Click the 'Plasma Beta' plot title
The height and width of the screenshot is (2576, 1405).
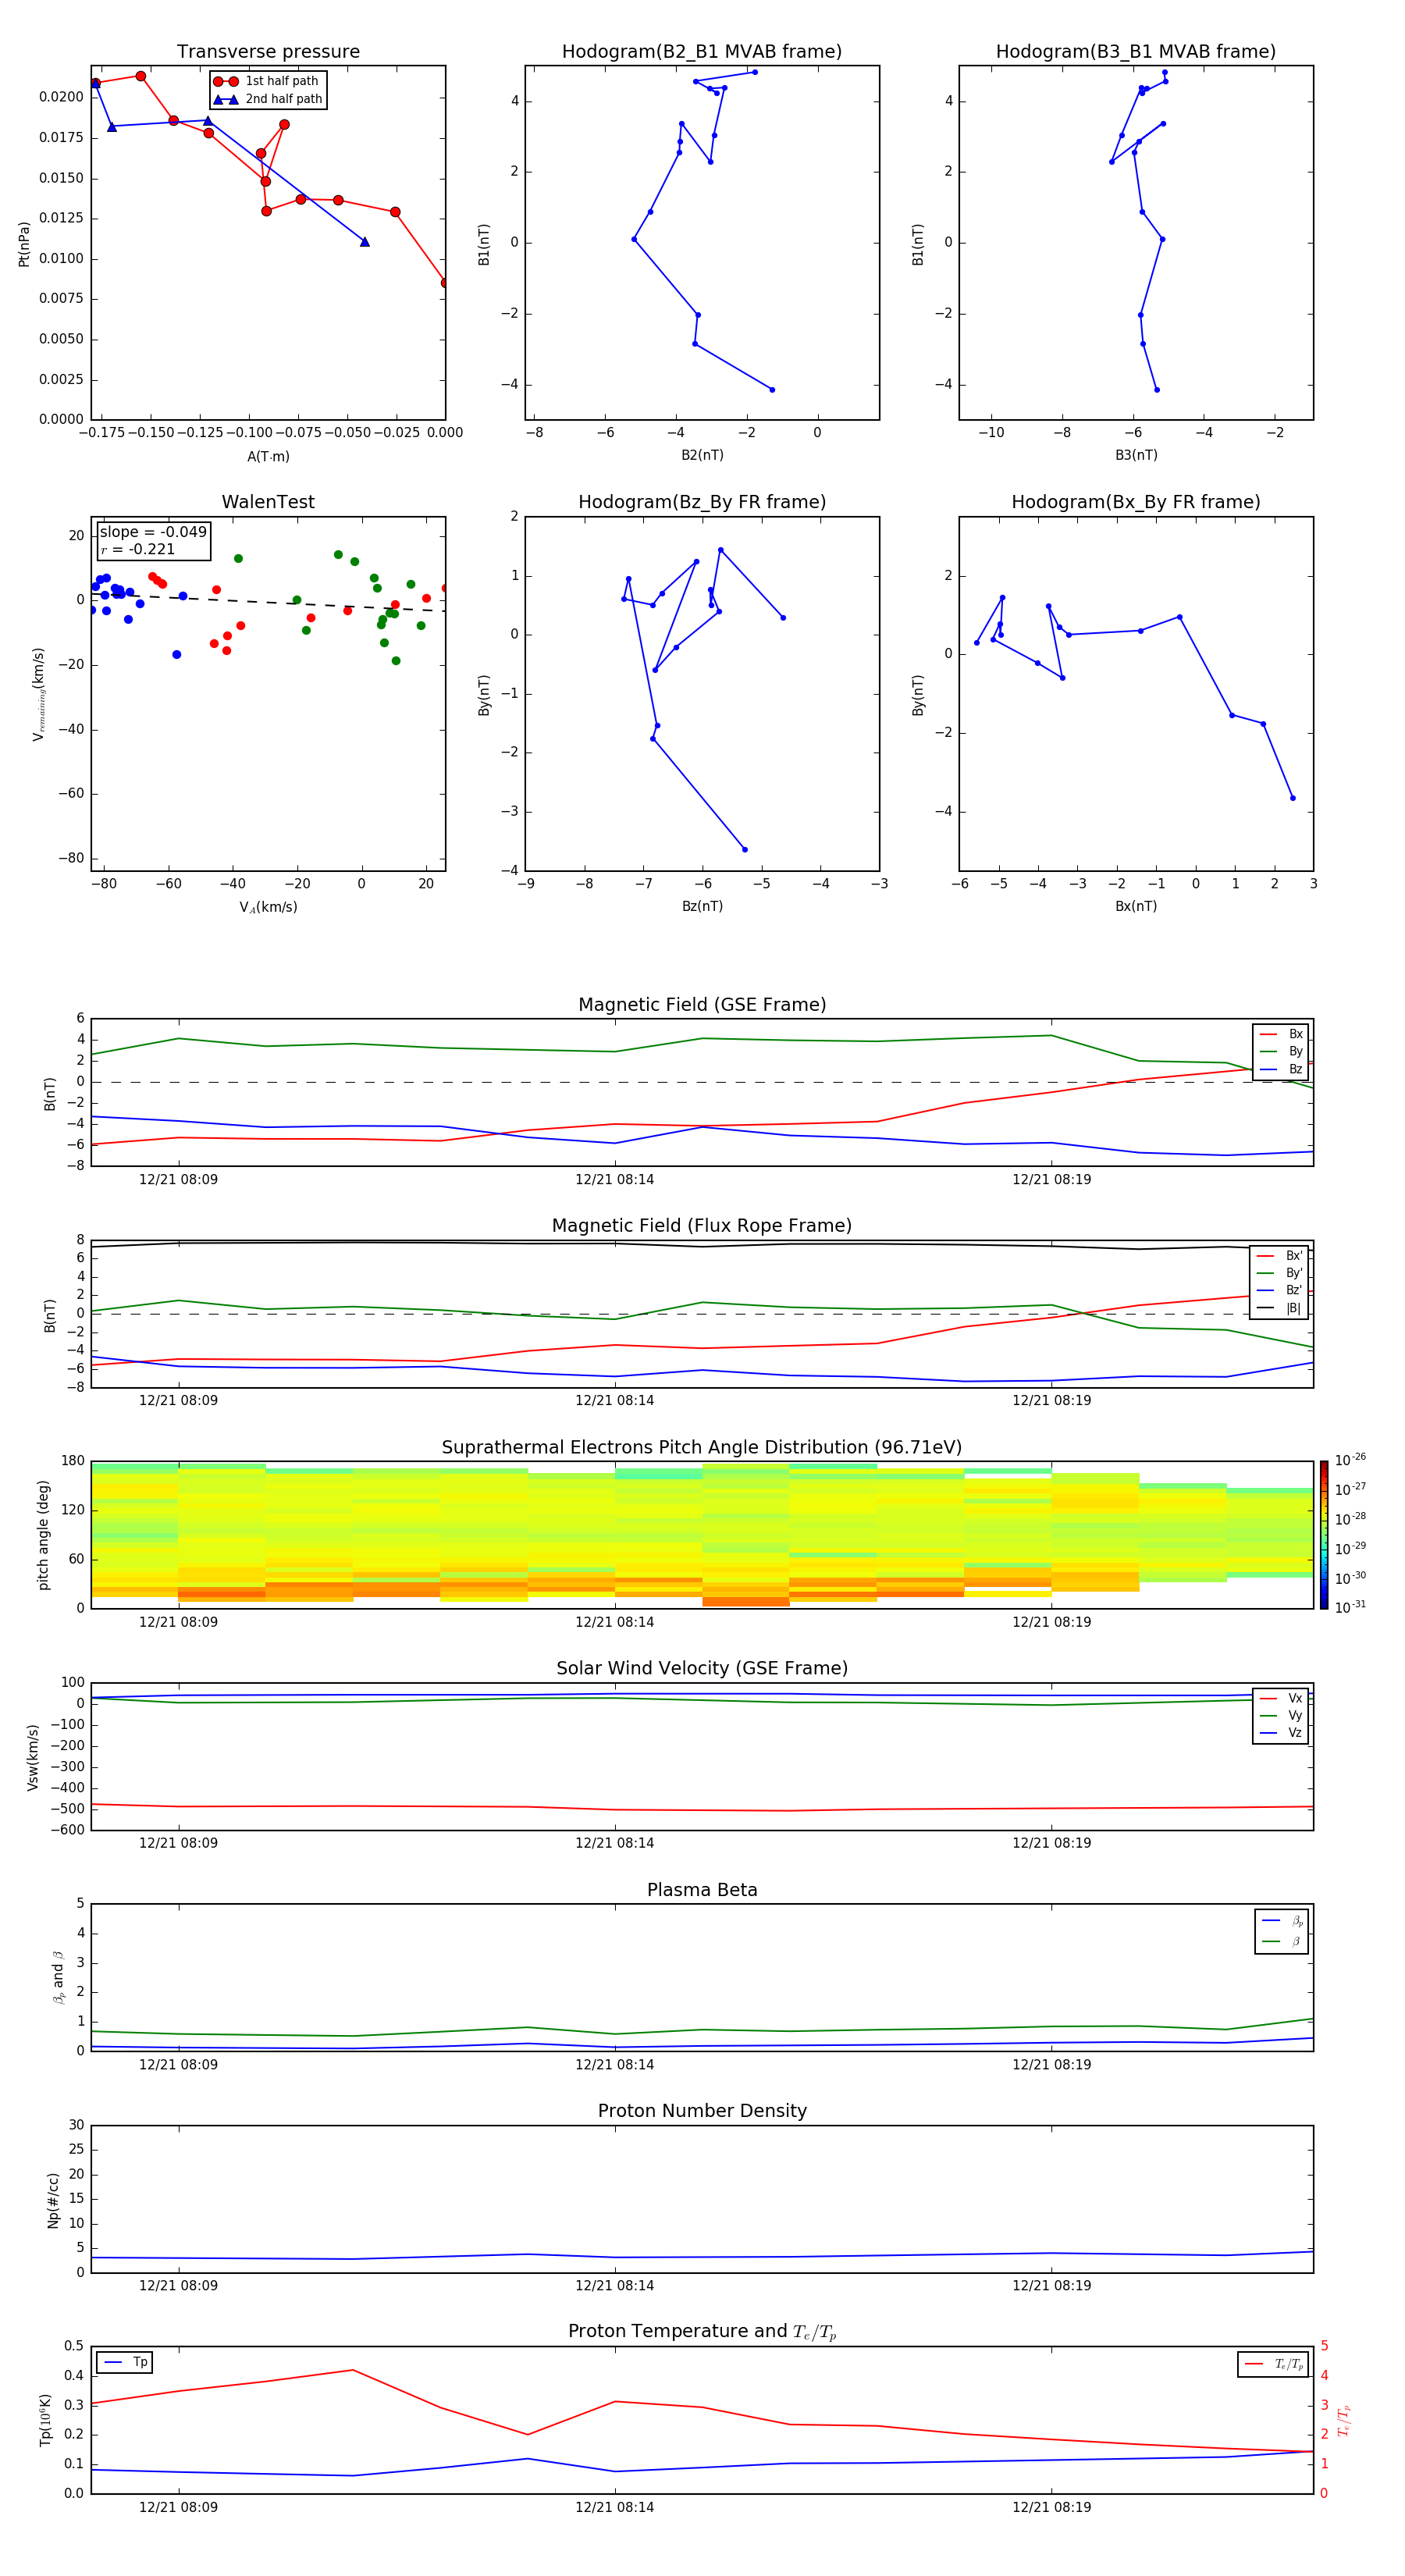[702, 1890]
